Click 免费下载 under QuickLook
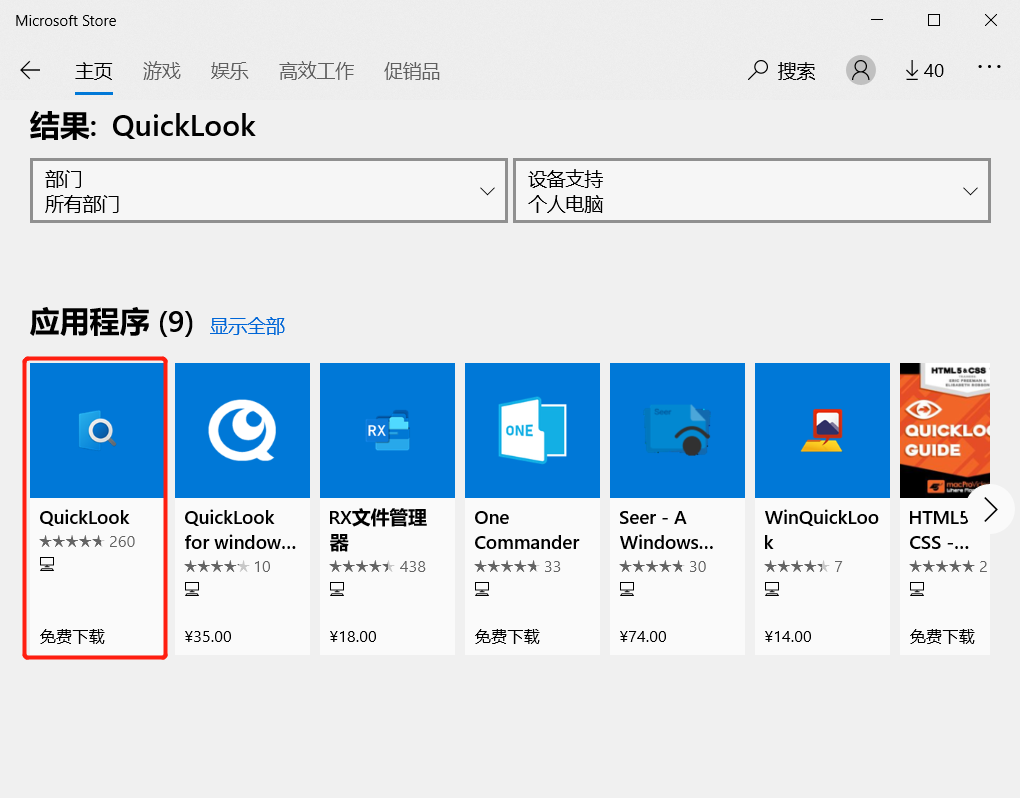The height and width of the screenshot is (798, 1020). pos(72,636)
